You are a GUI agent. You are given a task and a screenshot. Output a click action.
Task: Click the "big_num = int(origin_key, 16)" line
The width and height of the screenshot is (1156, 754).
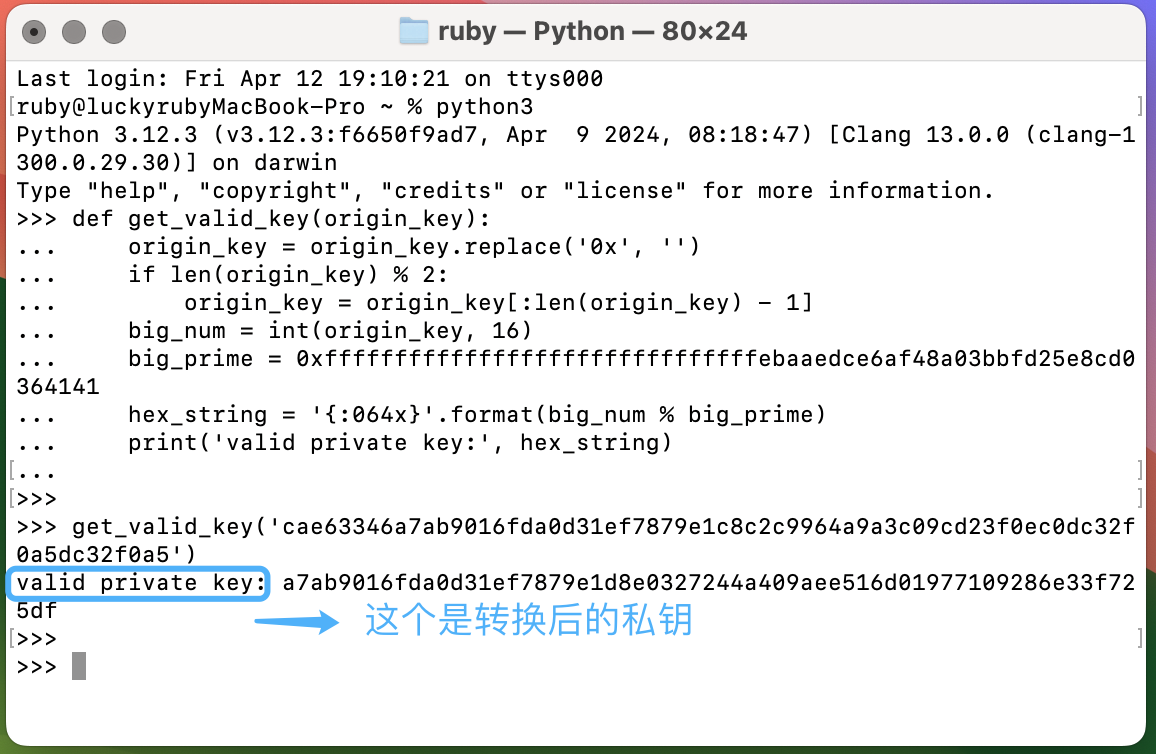[330, 331]
